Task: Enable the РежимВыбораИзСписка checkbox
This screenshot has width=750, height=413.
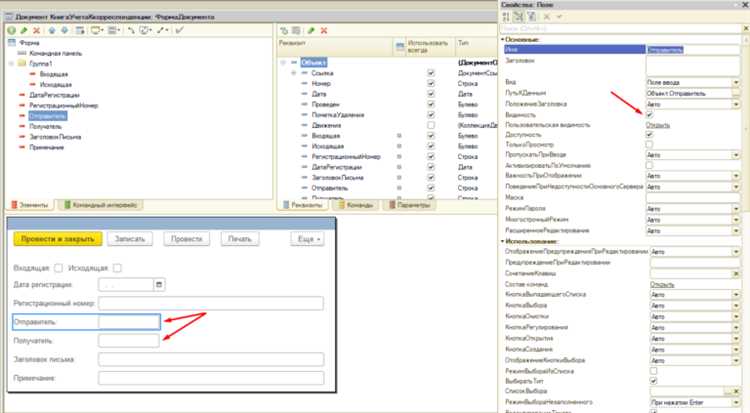Action: click(653, 371)
